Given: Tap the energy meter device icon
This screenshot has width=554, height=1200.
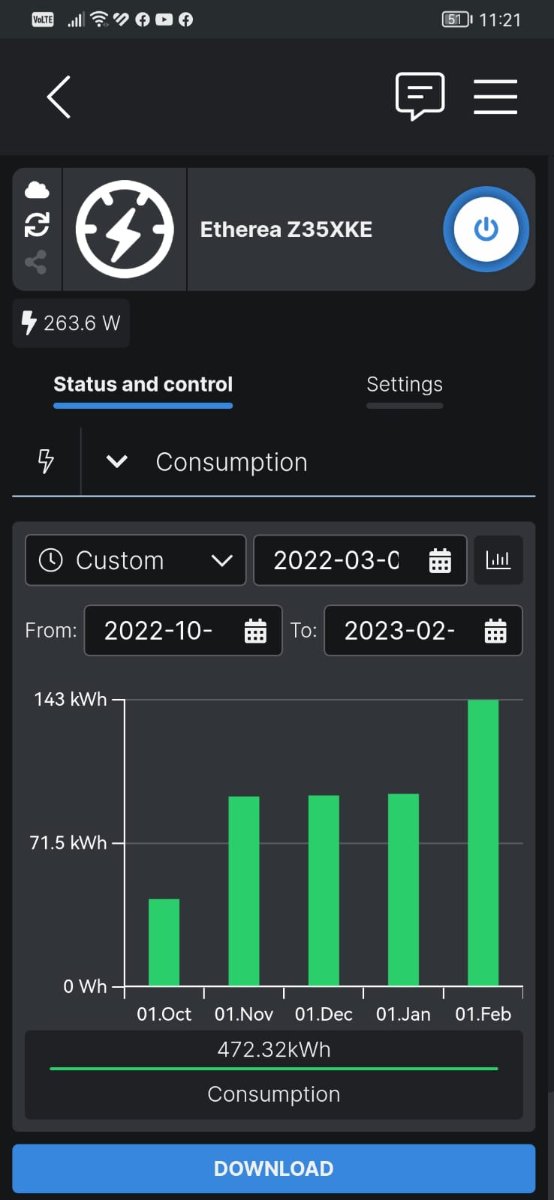Looking at the screenshot, I should point(125,229).
